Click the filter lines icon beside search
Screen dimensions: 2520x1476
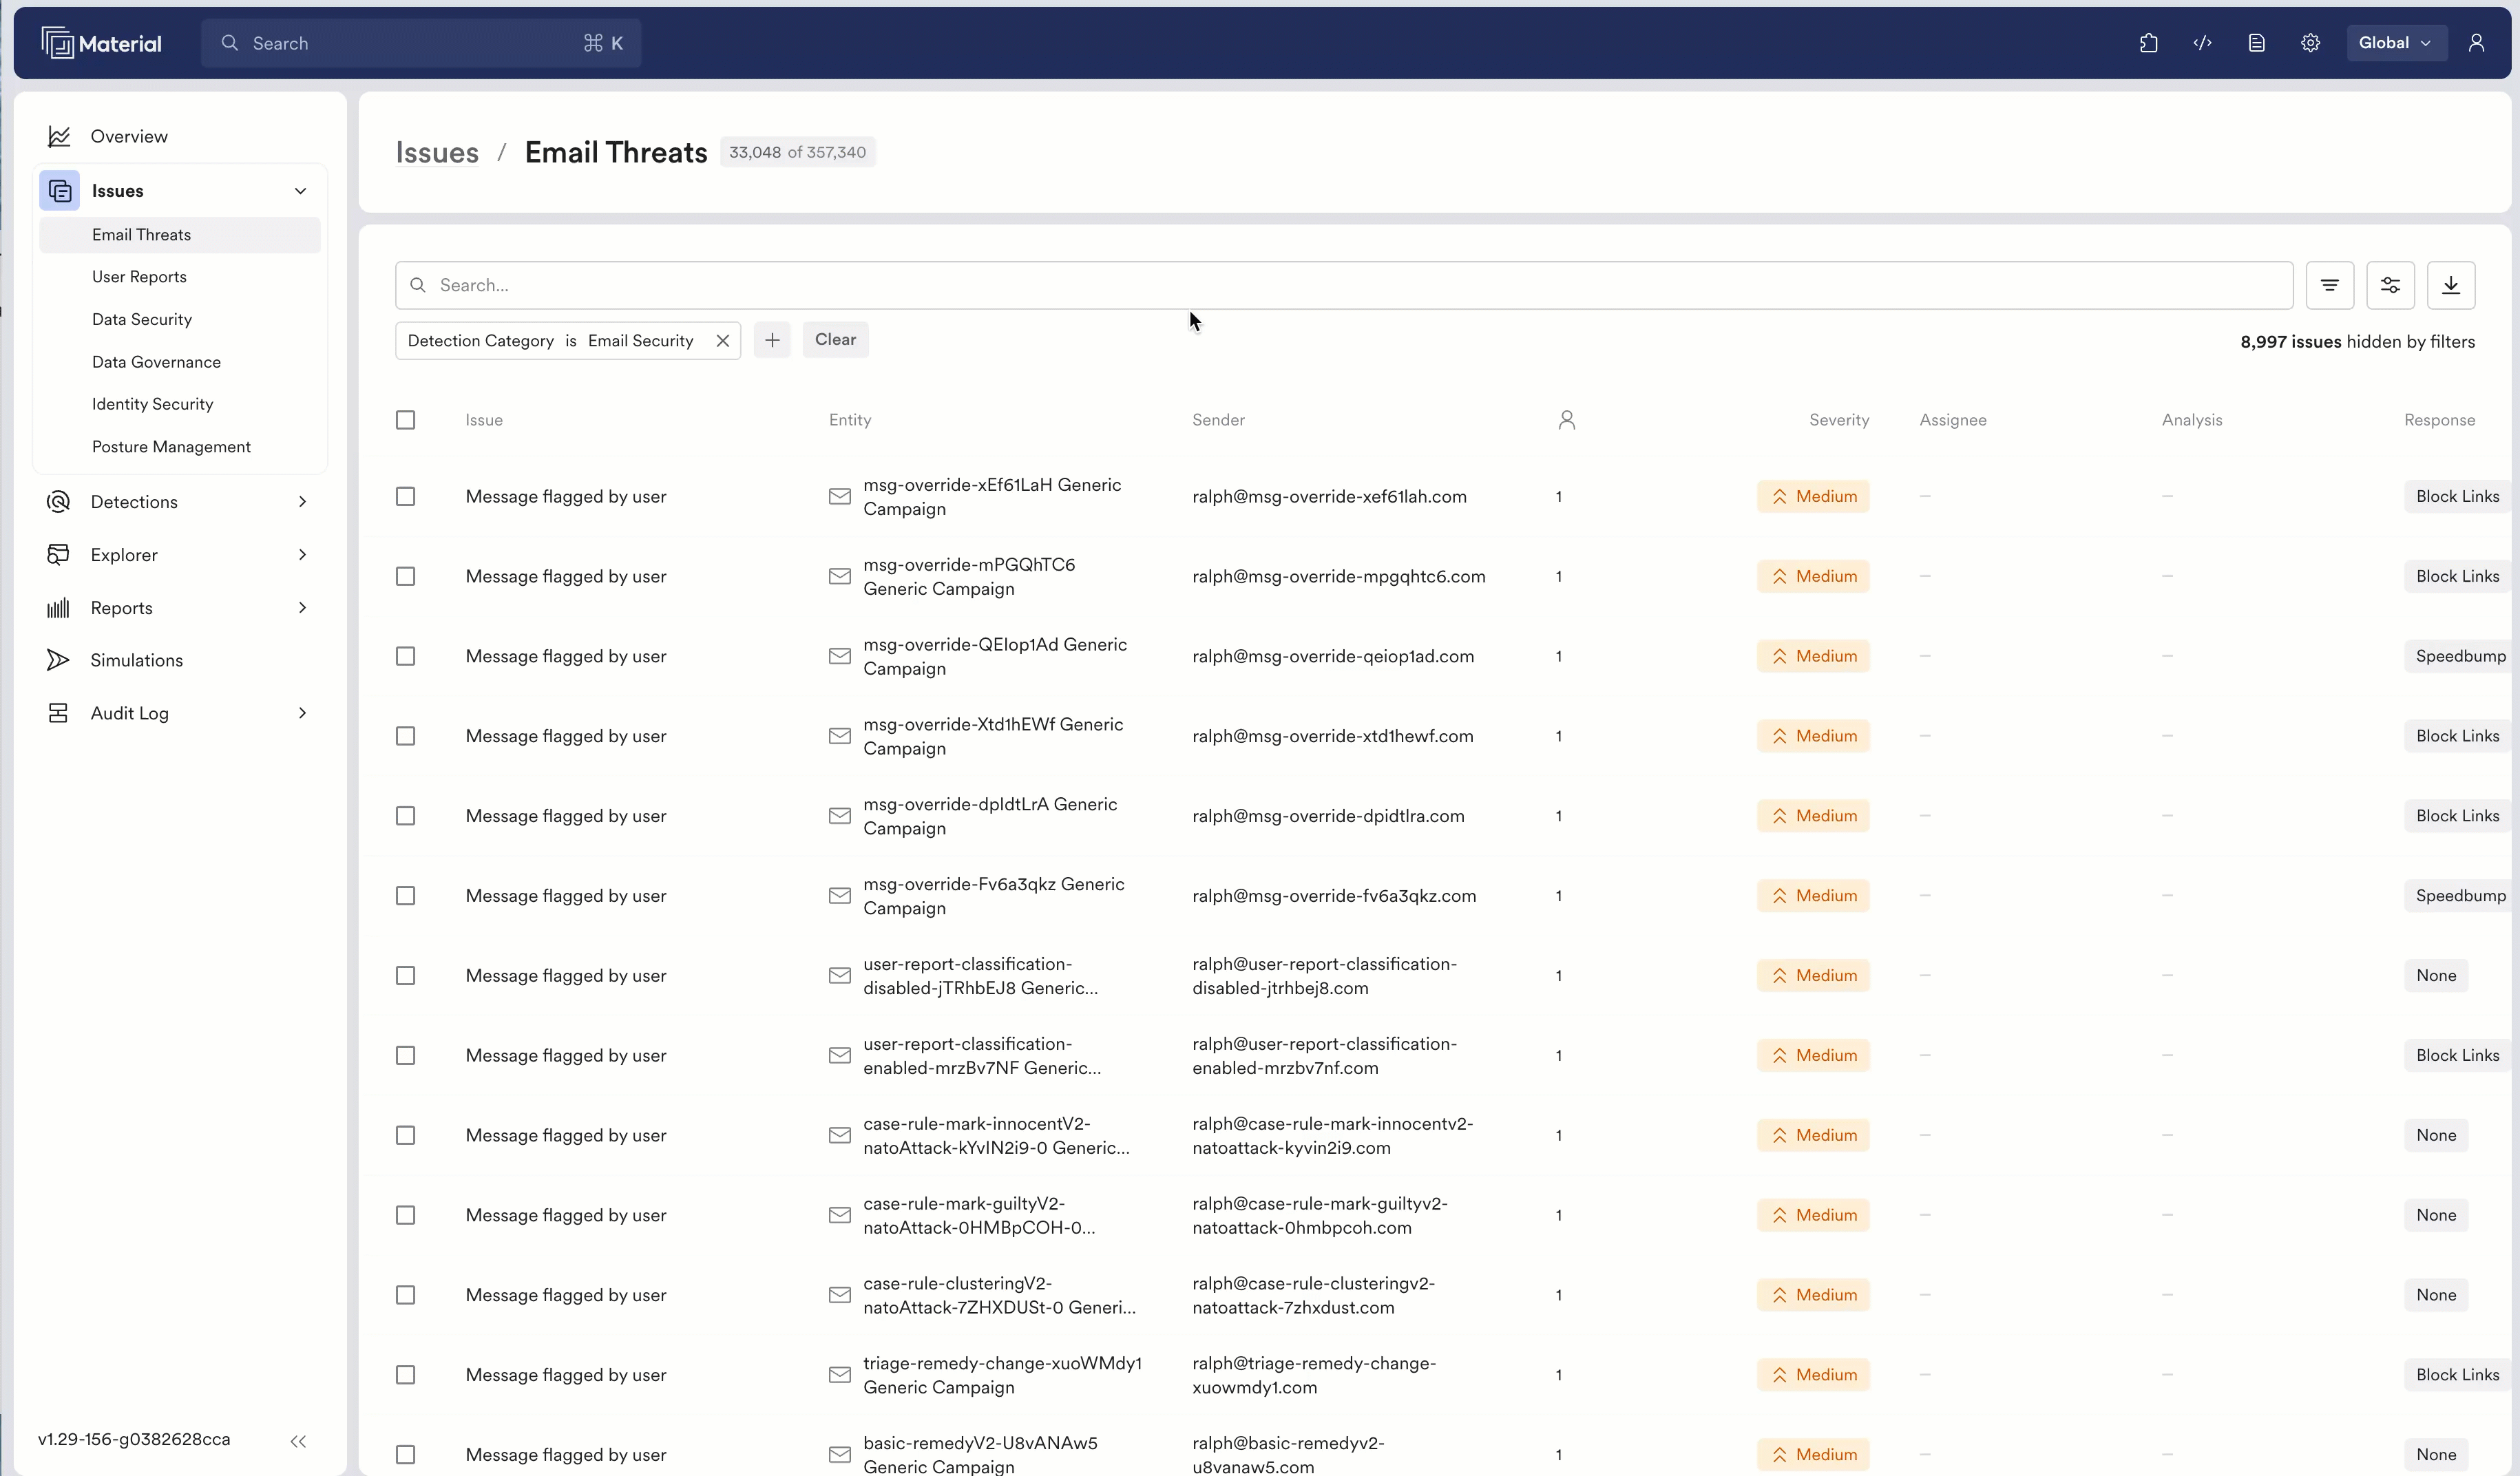point(2330,285)
